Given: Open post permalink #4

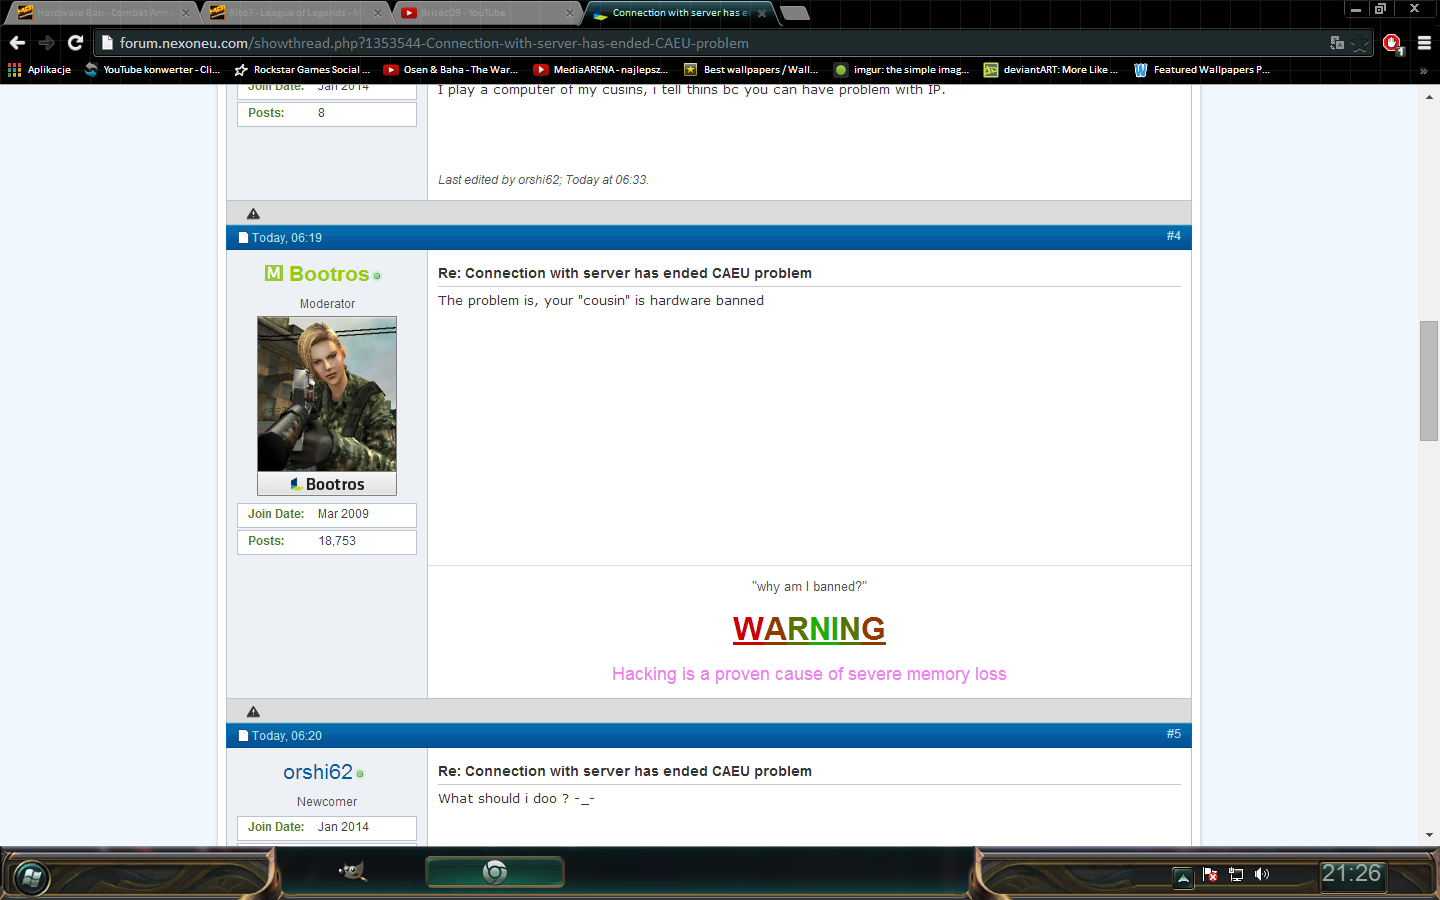Looking at the screenshot, I should click(1173, 236).
